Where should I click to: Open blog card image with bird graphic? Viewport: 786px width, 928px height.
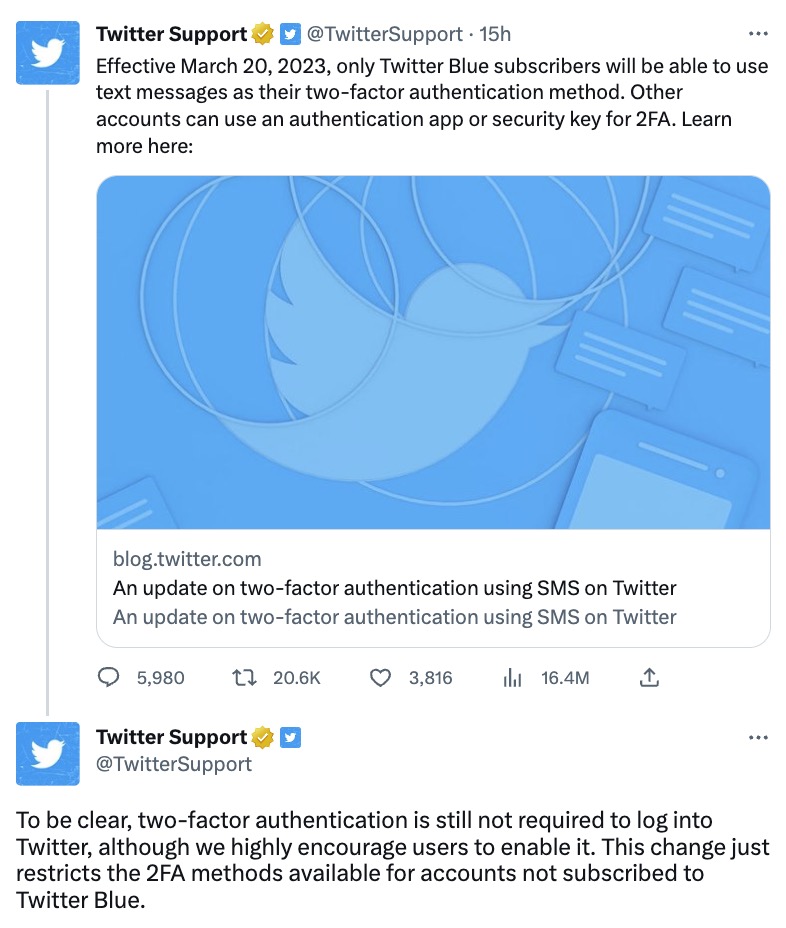tap(433, 352)
